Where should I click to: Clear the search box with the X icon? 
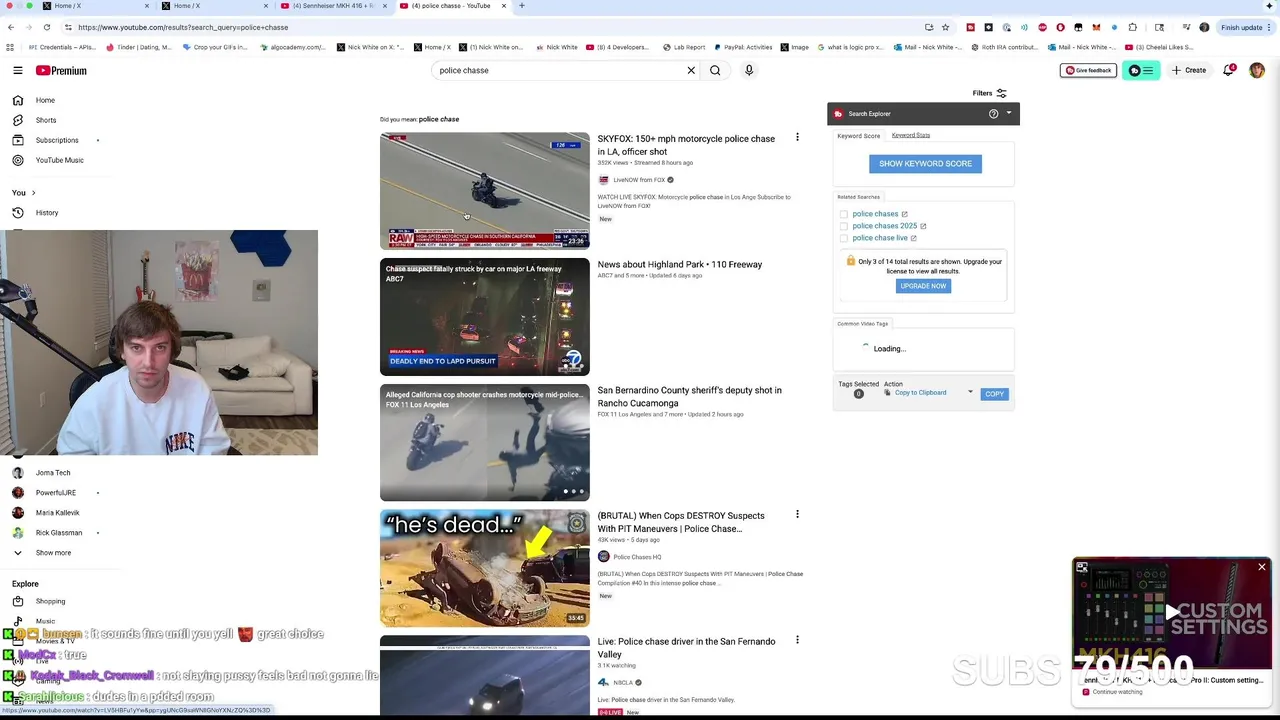point(690,70)
